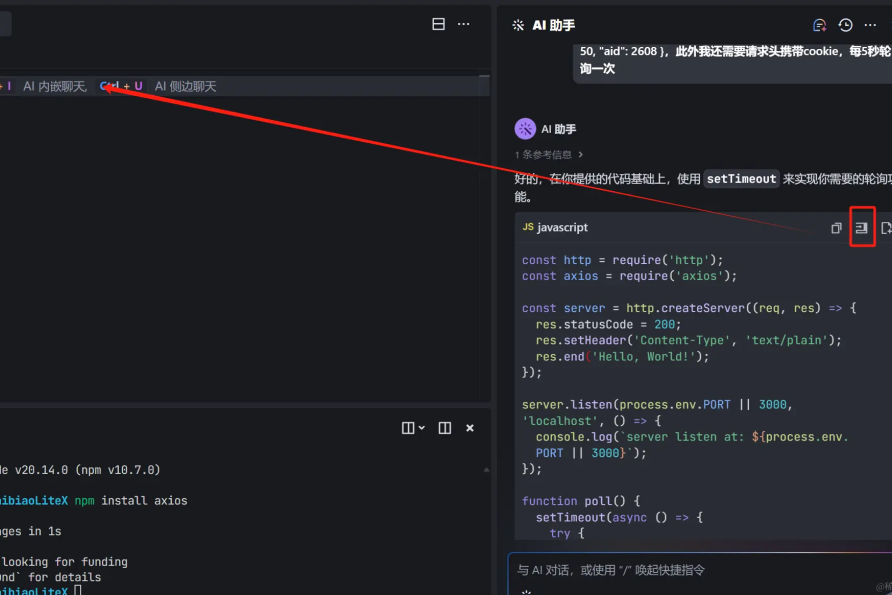
Task: Open AI assistant more options menu
Action: click(x=870, y=25)
